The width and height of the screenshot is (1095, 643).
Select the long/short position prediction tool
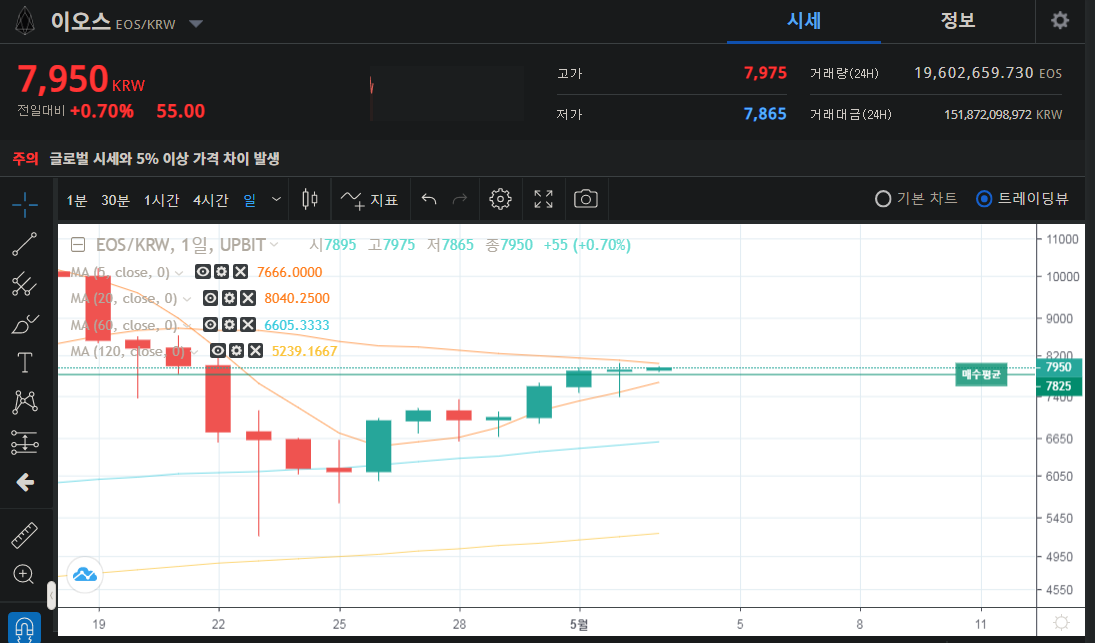[x=25, y=442]
